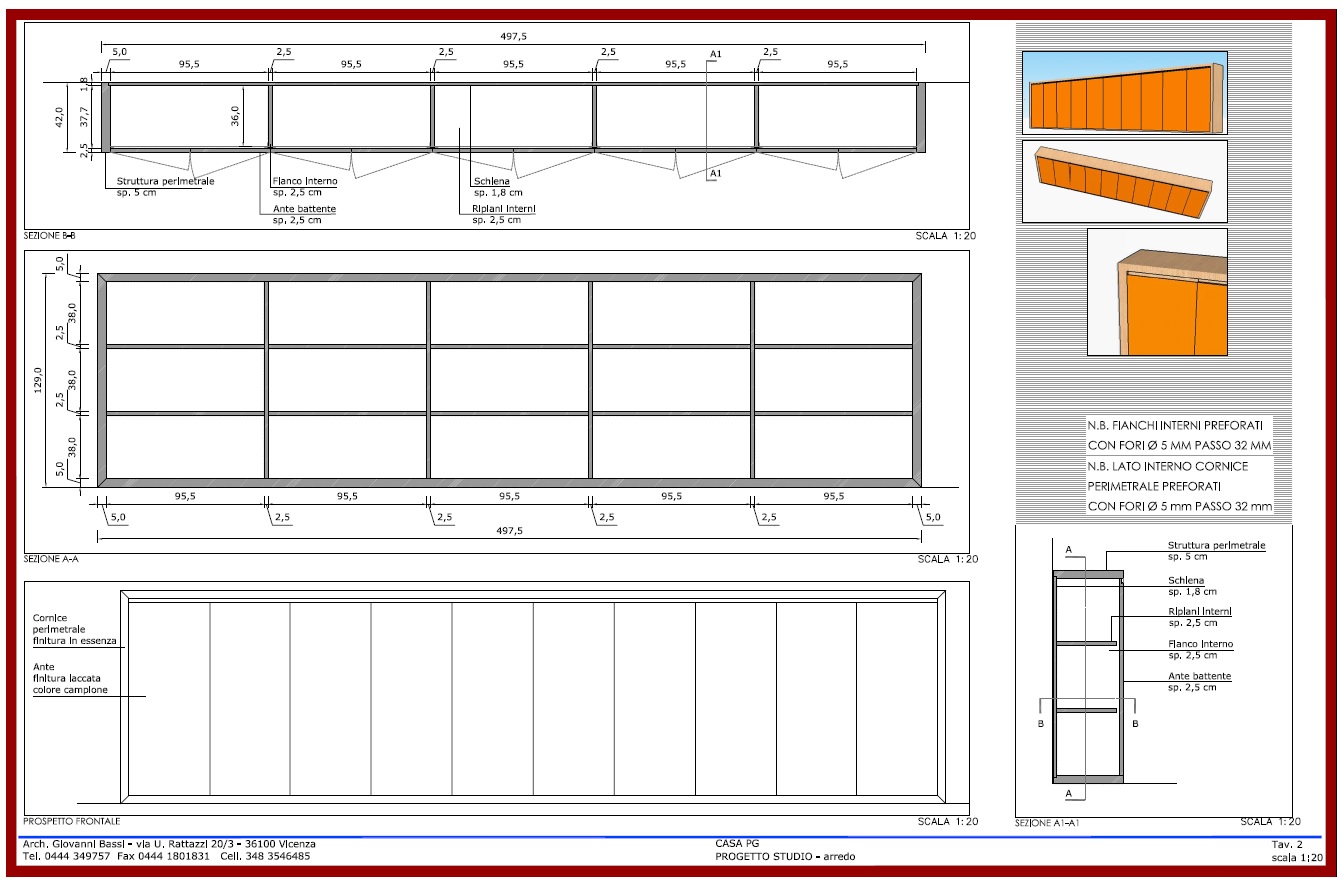Select the angled top-view cabinet render
This screenshot has width=1343, height=886.
[1124, 181]
